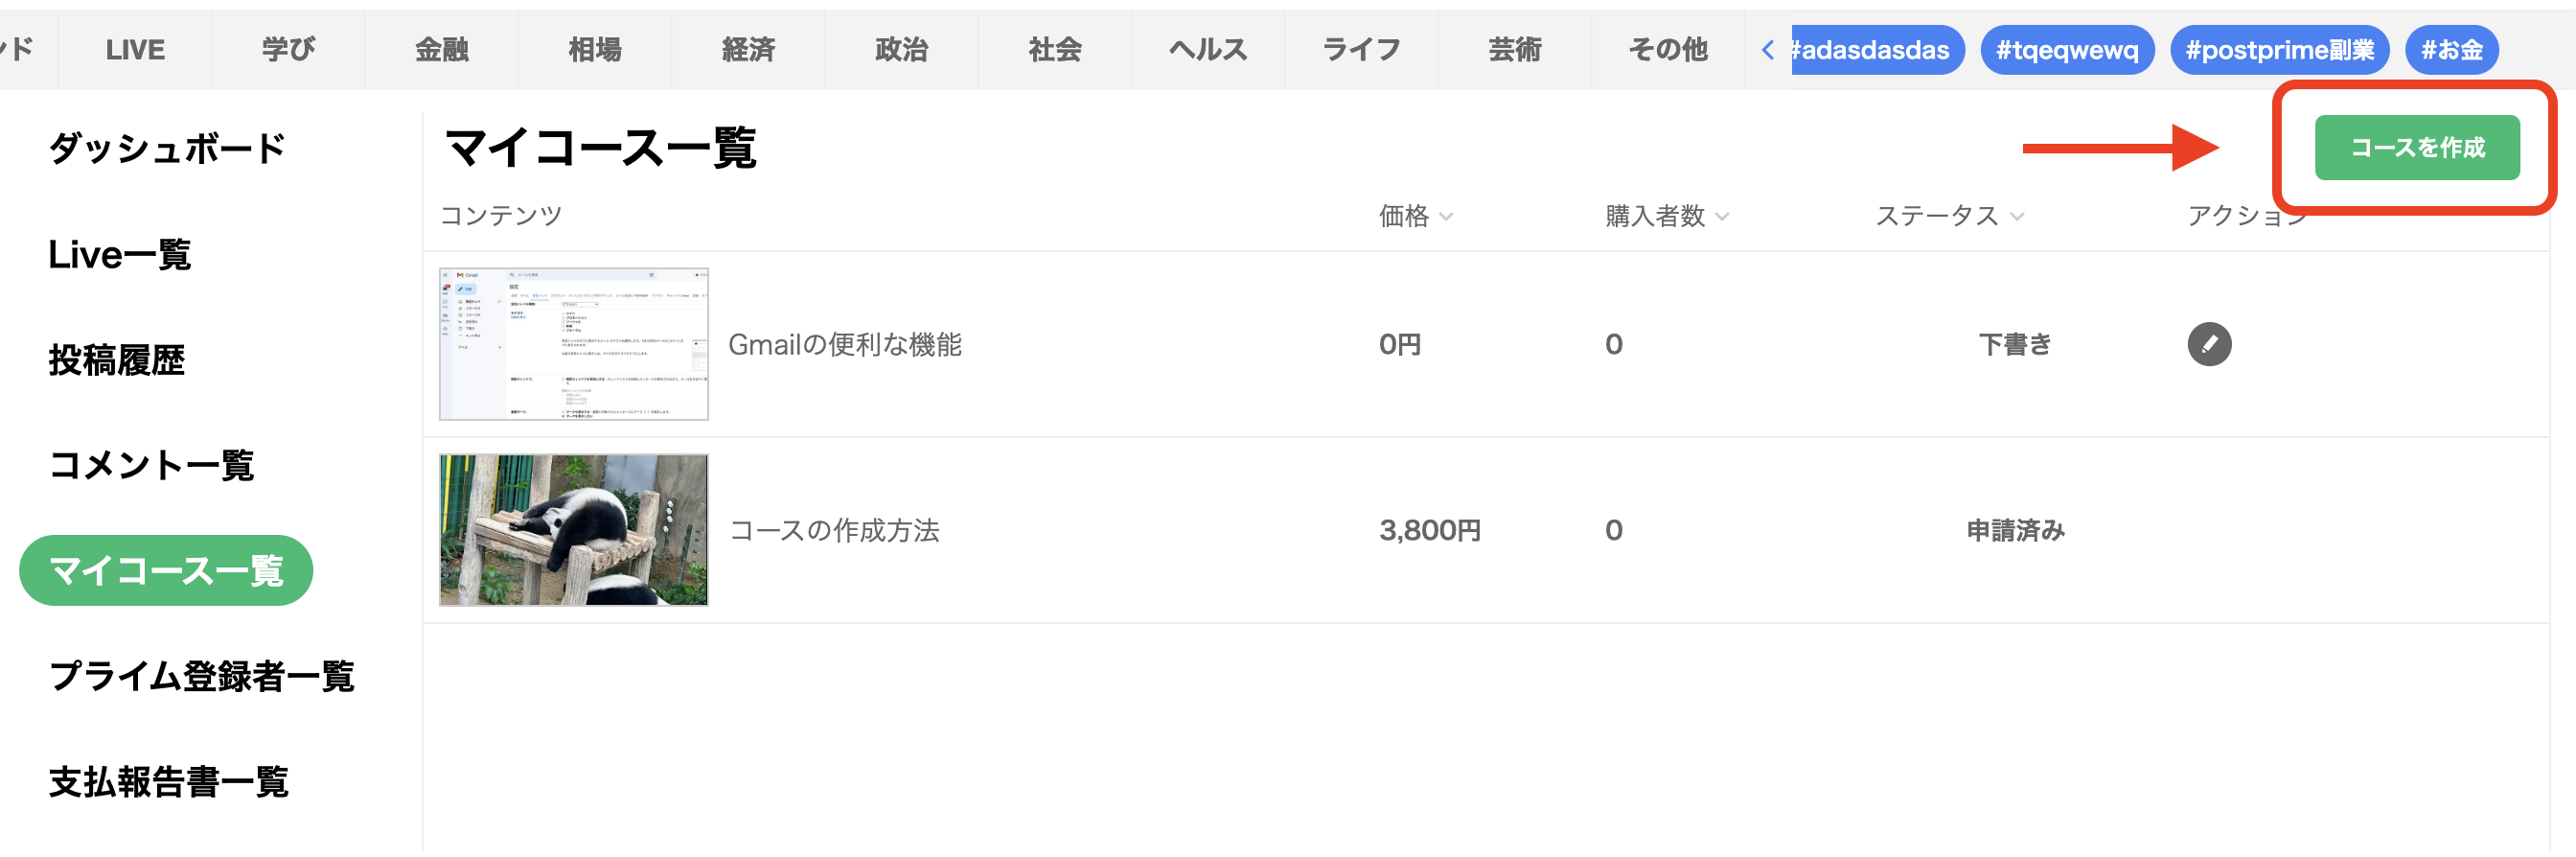Screen dimensions: 2576x857
Task: Open 支払報告書一覧 in the sidebar
Action: click(168, 781)
